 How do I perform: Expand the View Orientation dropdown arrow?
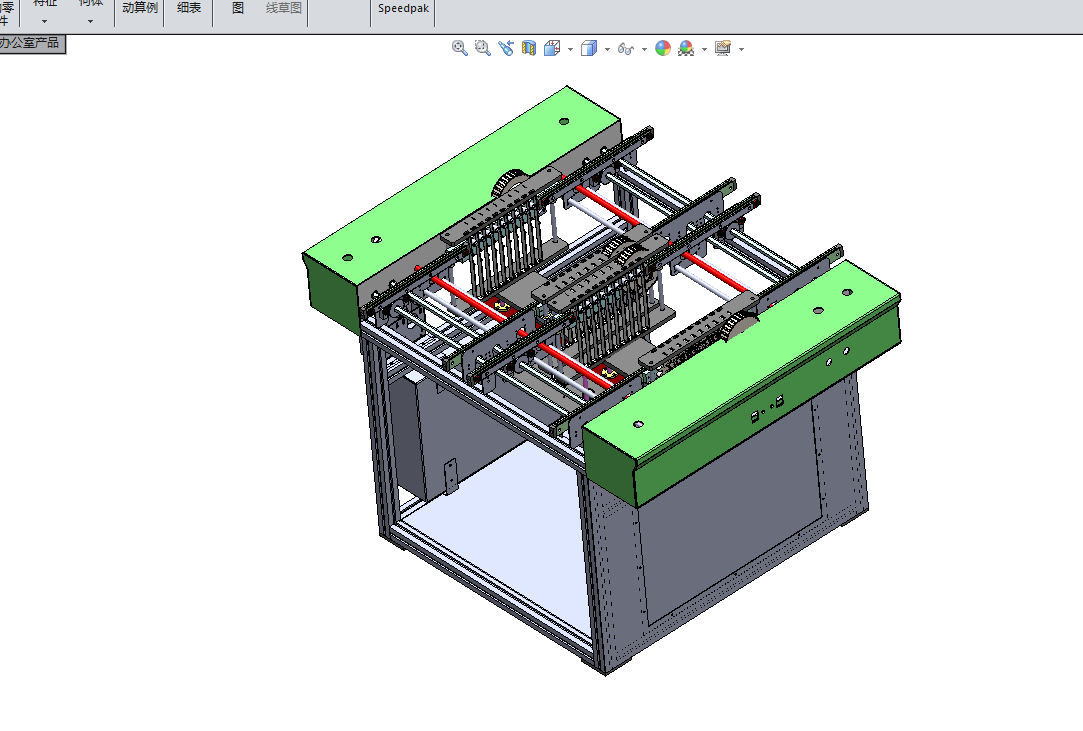[x=571, y=49]
